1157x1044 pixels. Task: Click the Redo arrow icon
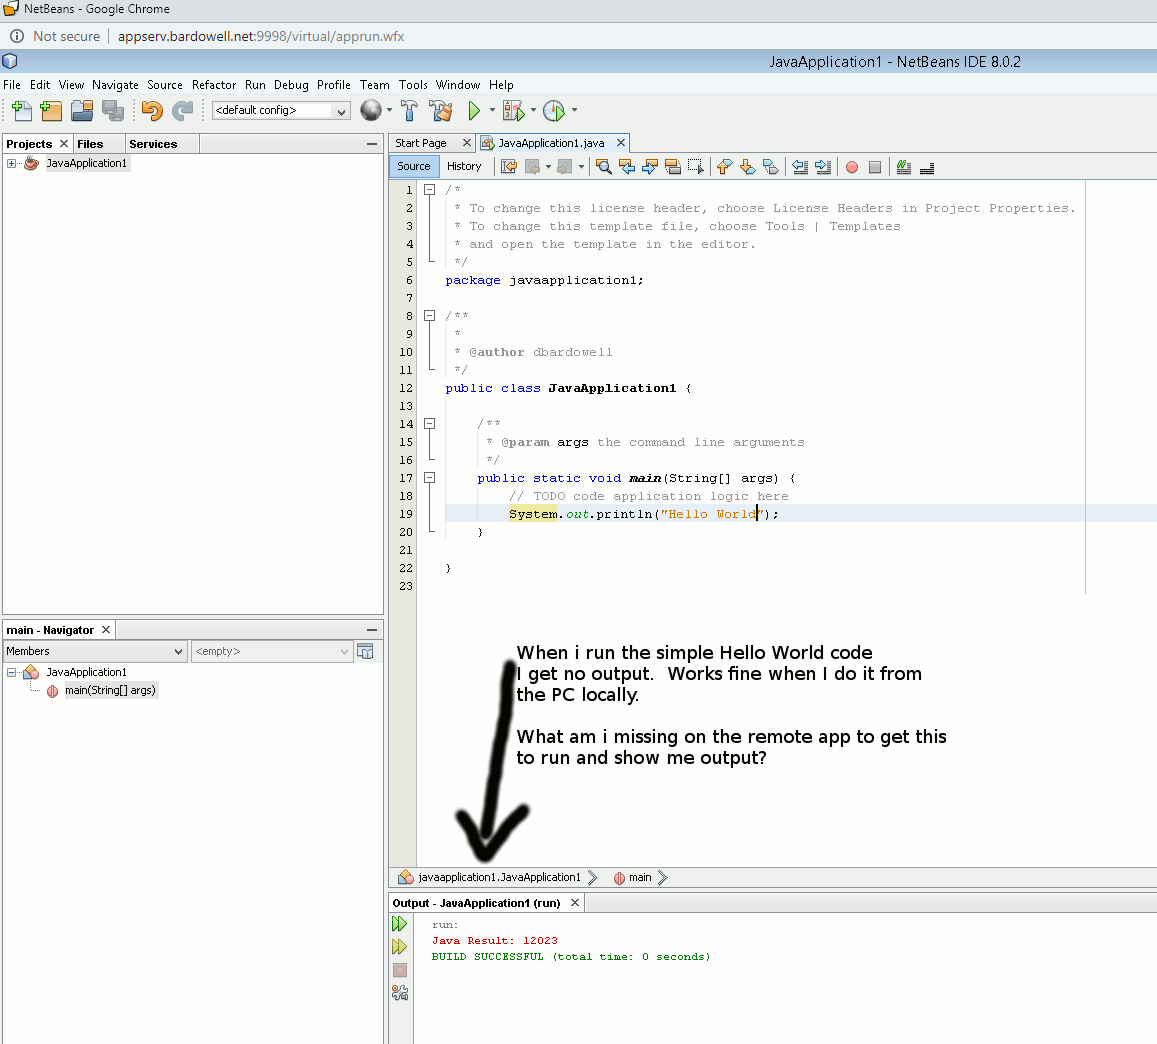pyautogui.click(x=182, y=111)
